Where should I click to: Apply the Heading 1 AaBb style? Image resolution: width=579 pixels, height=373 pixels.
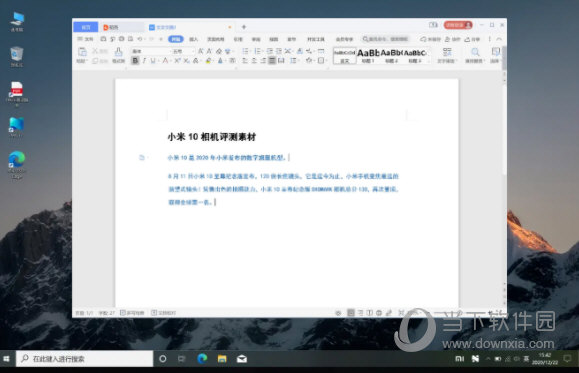(x=368, y=56)
